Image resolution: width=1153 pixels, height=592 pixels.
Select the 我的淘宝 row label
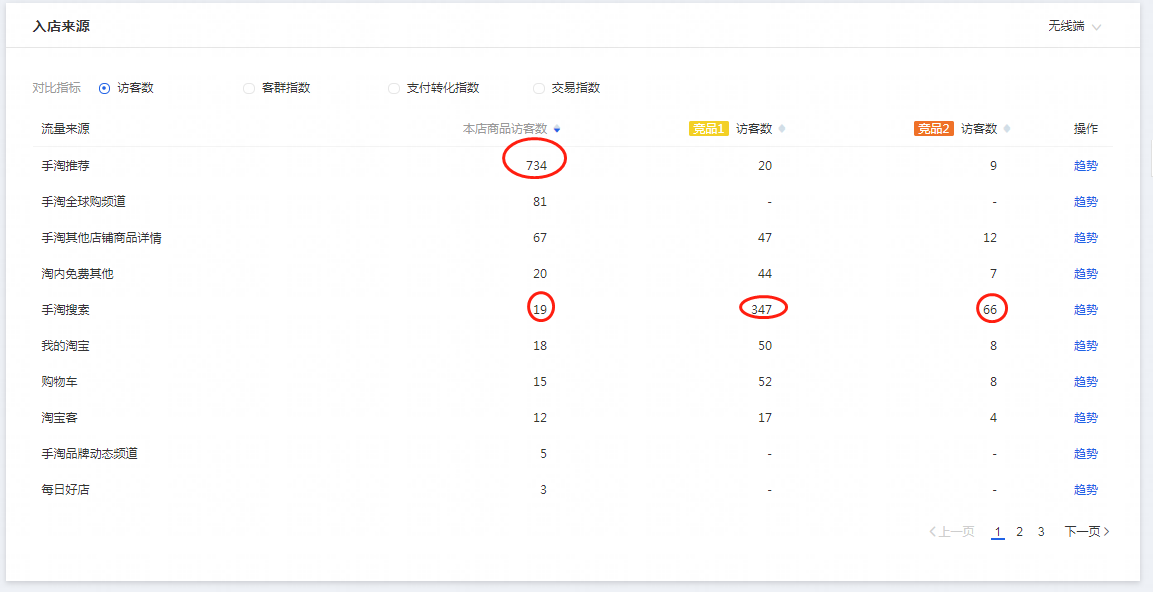pos(65,346)
